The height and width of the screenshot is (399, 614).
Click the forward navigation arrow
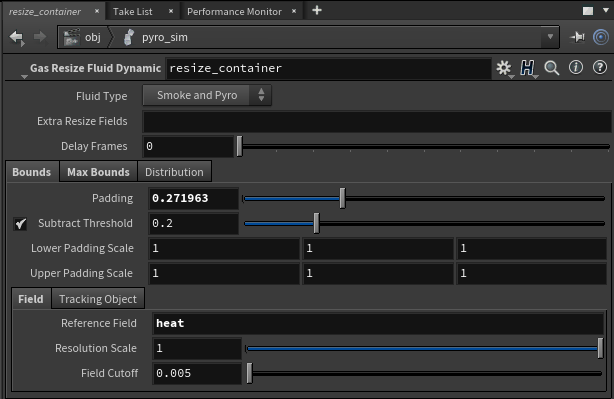[40, 37]
